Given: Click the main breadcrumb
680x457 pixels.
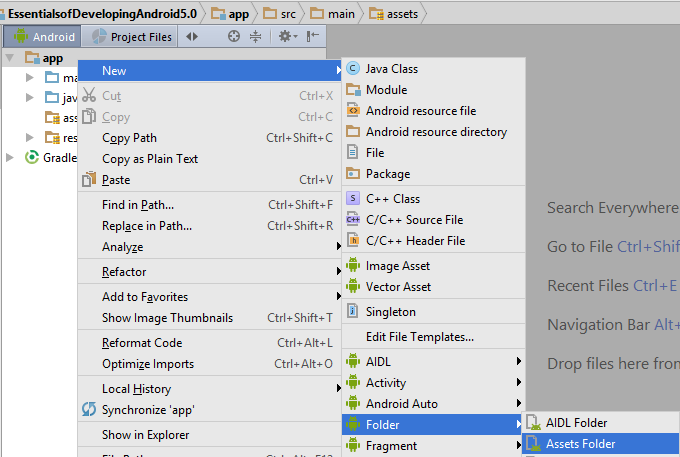Looking at the screenshot, I should pyautogui.click(x=333, y=14).
